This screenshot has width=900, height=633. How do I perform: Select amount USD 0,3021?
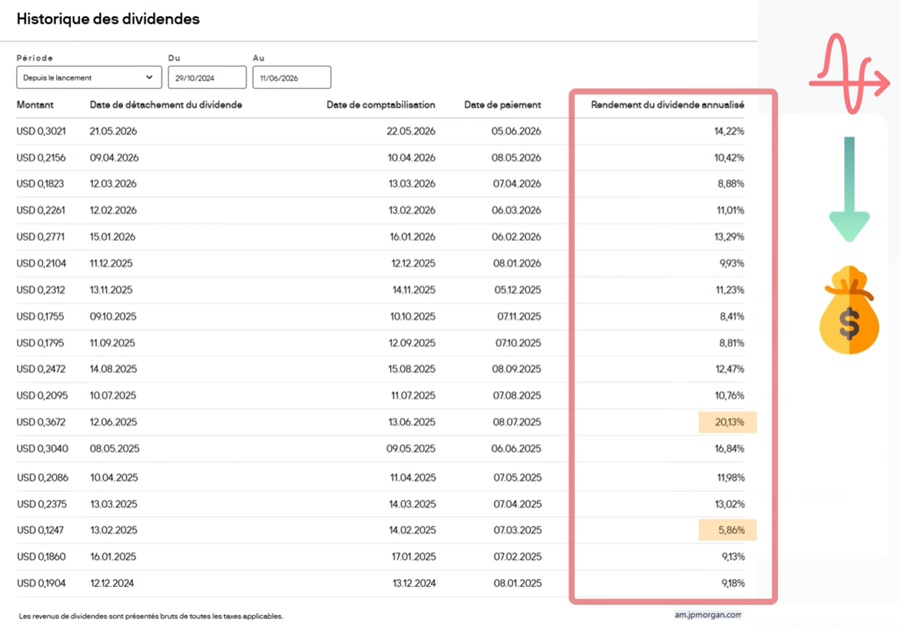(41, 131)
